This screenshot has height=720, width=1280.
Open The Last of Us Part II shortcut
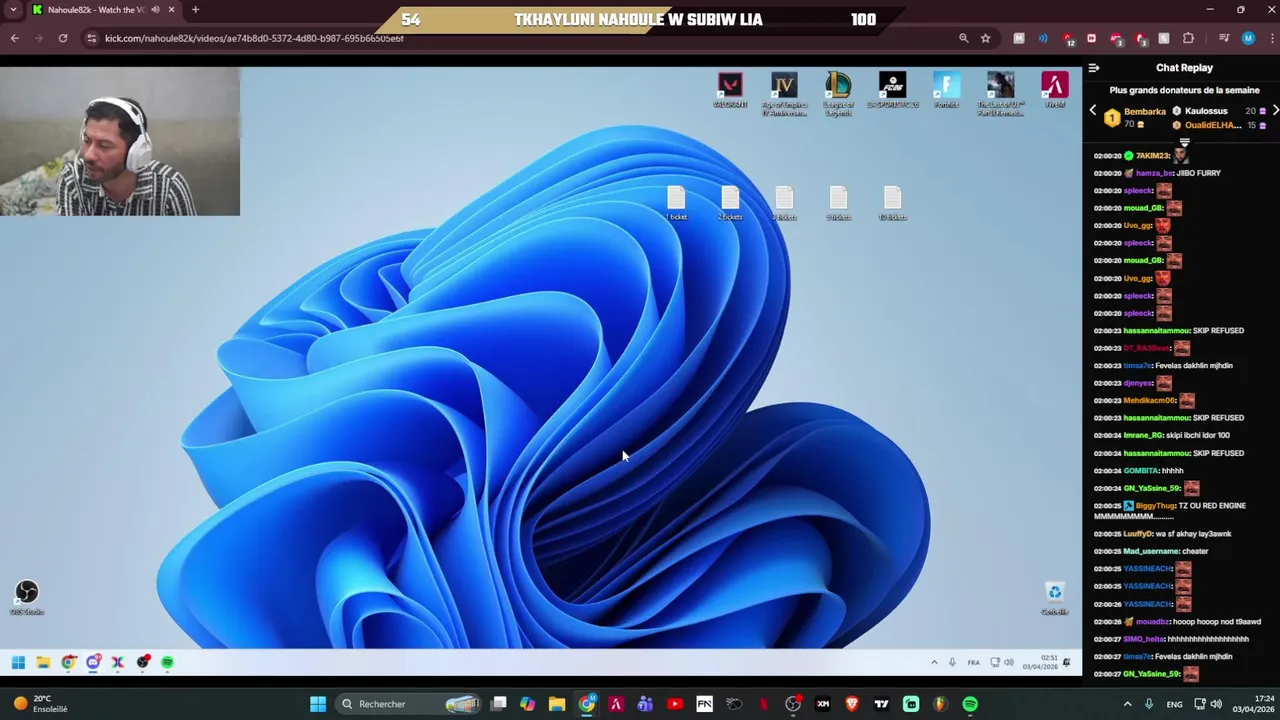pyautogui.click(x=1000, y=93)
